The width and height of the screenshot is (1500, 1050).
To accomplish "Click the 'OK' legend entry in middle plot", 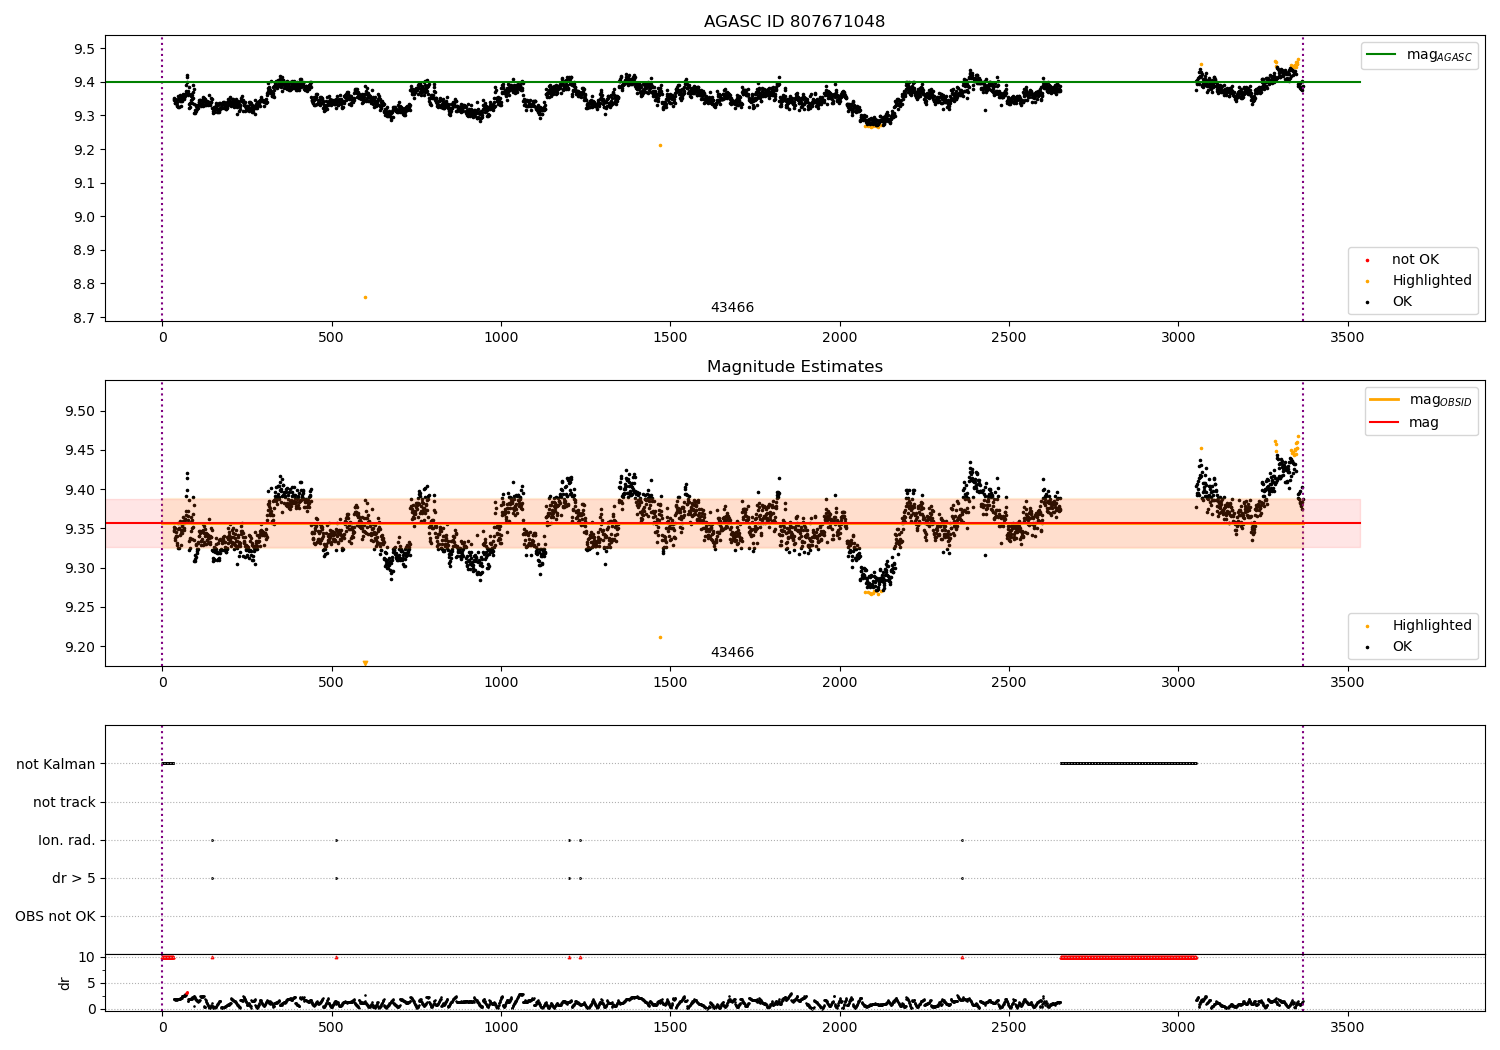I will pos(1390,647).
